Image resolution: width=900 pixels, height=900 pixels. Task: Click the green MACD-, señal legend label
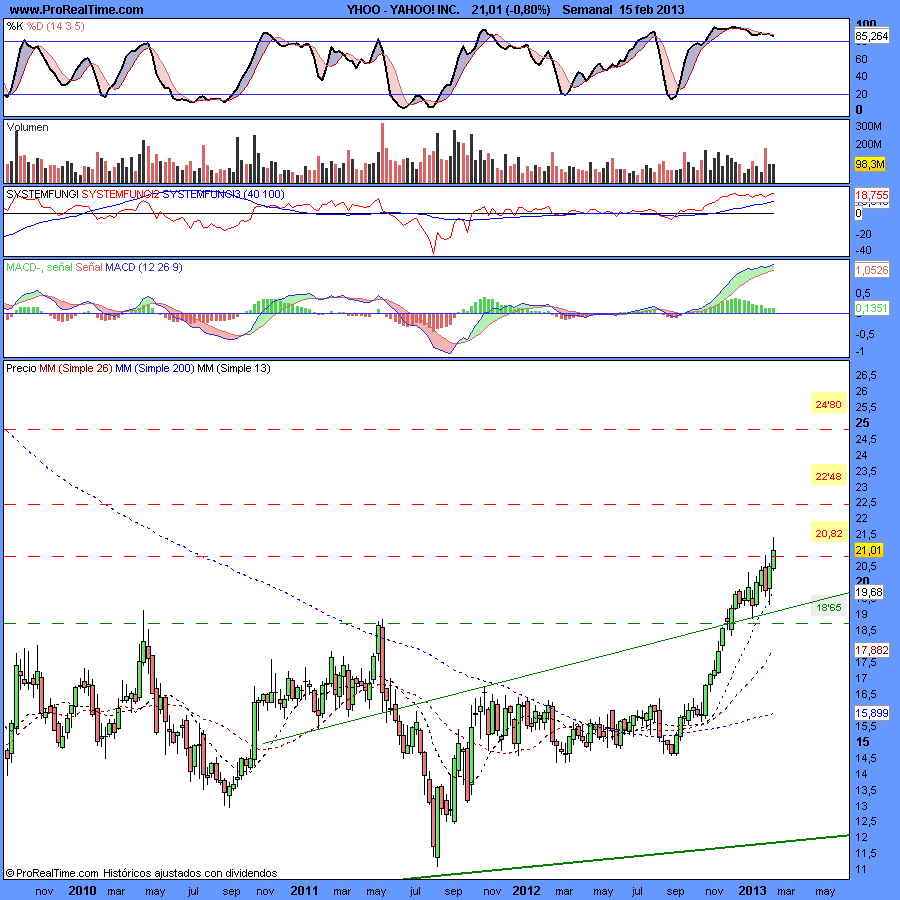[x=40, y=267]
